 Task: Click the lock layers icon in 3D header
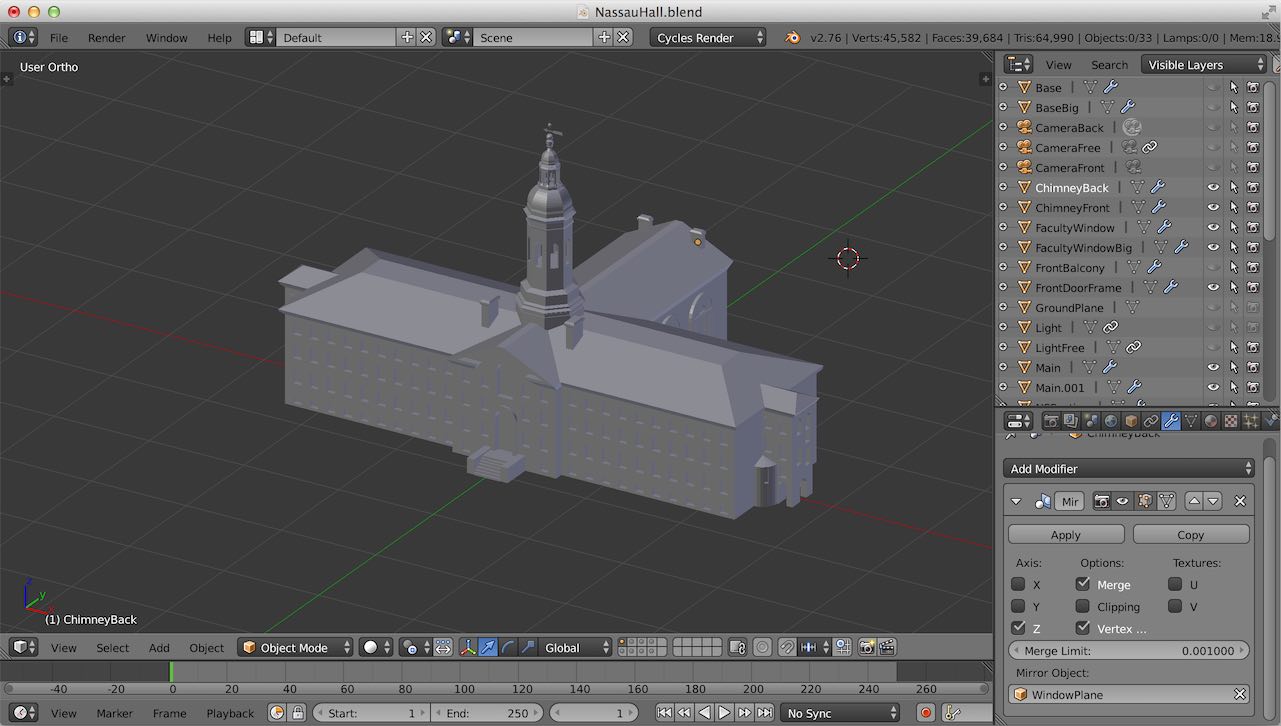coord(737,647)
